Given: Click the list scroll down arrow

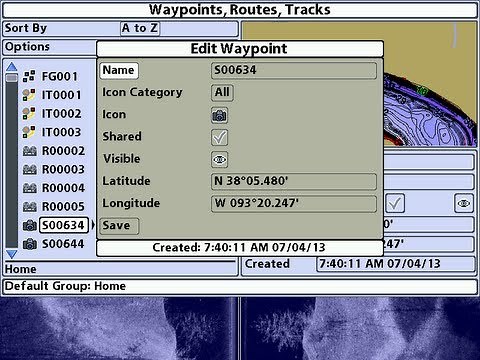Looking at the screenshot, I should 12,254.
